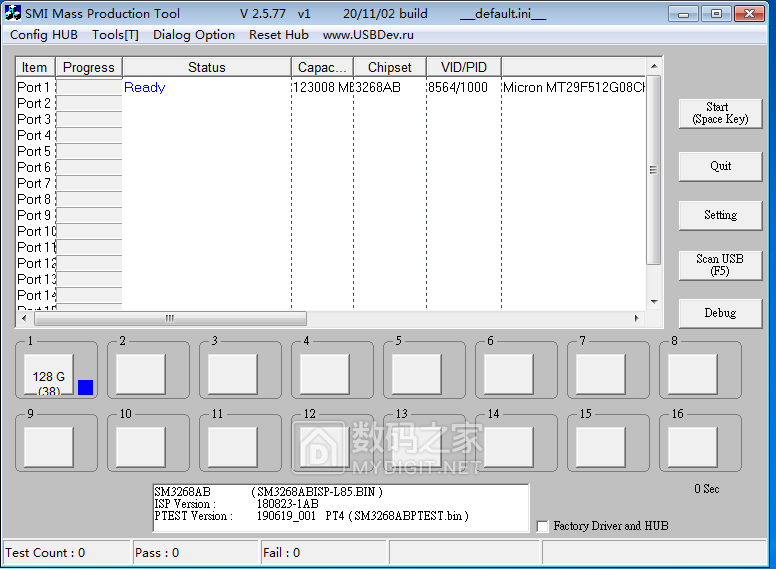Click Port 3 progress bar
This screenshot has height=569, width=776.
coord(89,119)
